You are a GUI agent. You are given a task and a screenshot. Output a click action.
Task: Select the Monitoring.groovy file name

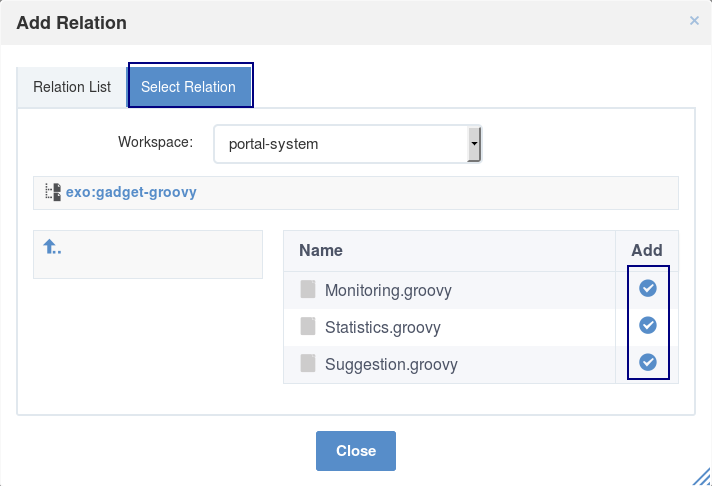coord(388,291)
